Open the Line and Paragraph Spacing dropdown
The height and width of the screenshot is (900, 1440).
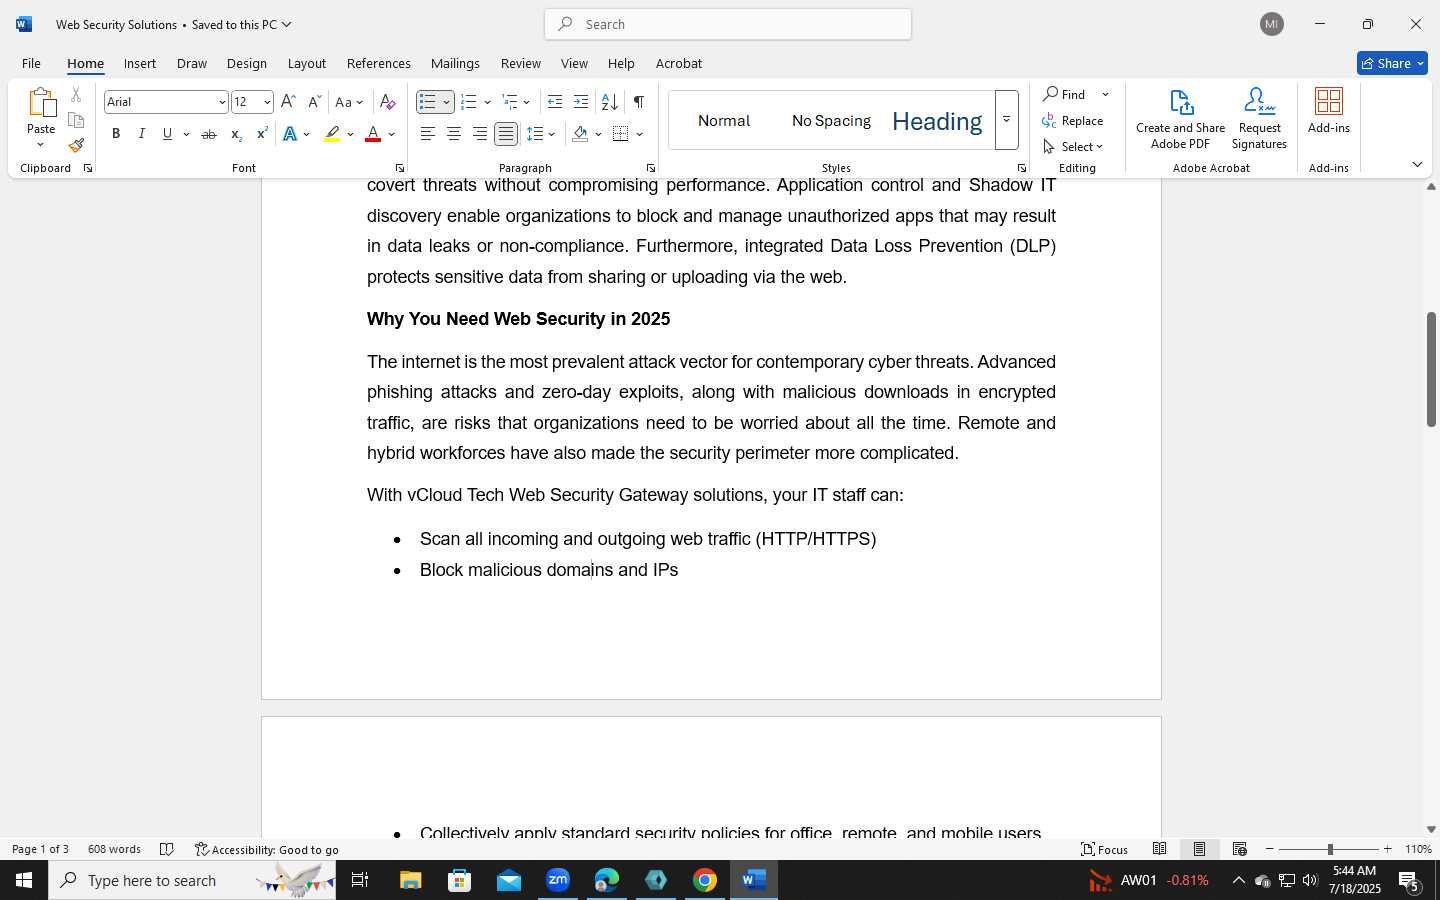click(541, 134)
